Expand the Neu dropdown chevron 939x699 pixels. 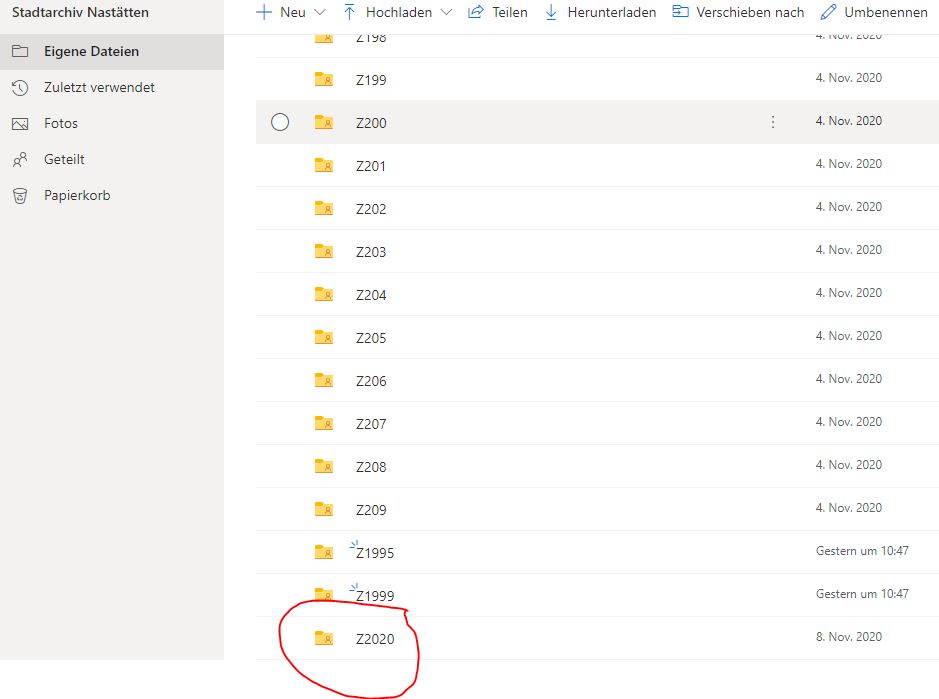pos(320,12)
